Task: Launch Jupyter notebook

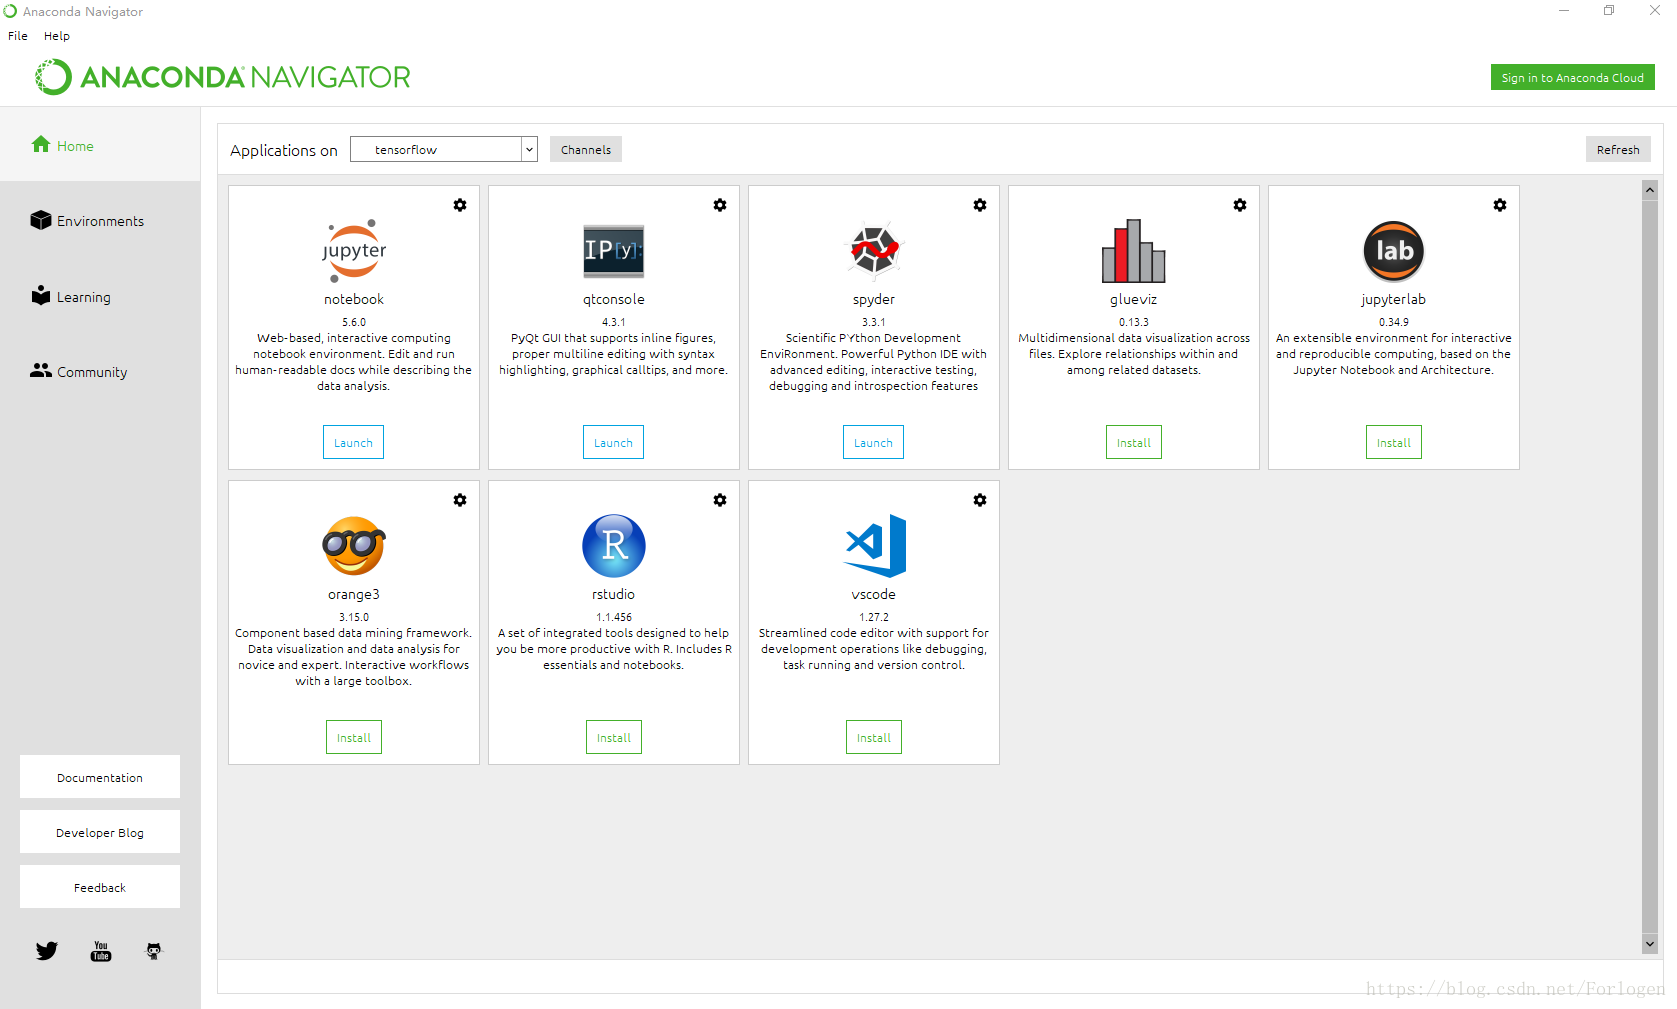Action: point(353,442)
